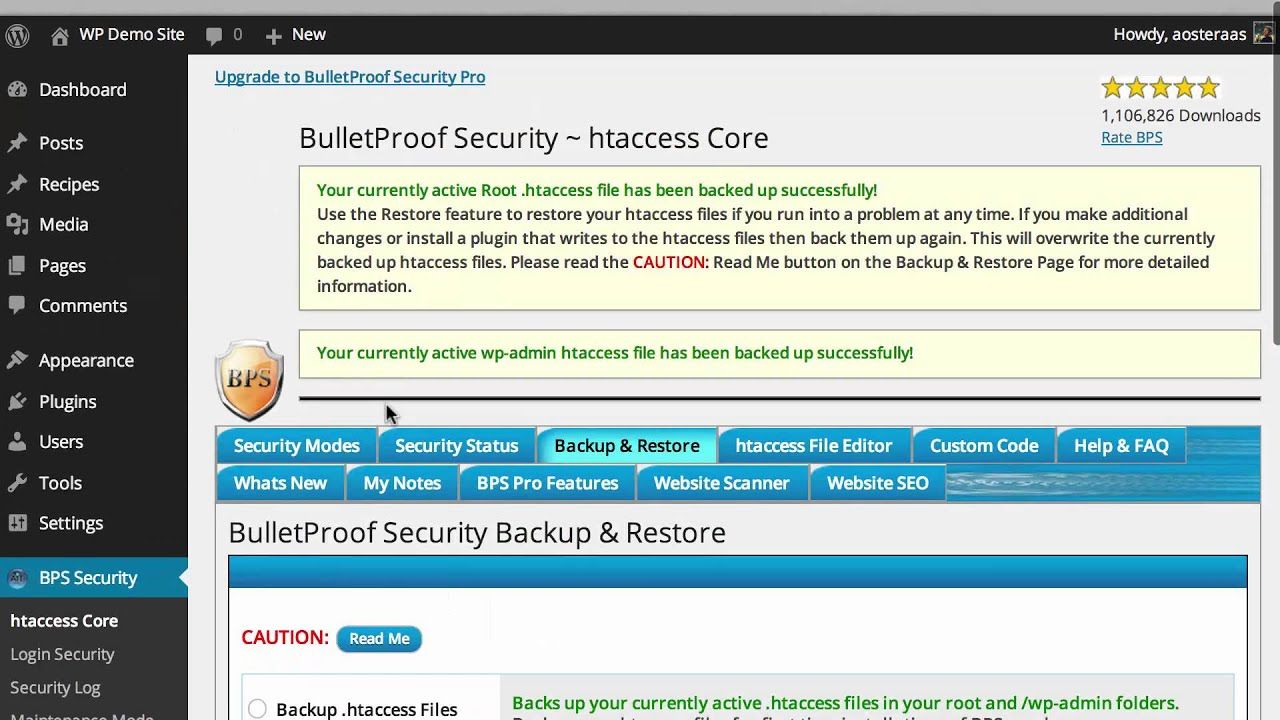
Task: Open the My Notes tab
Action: coord(402,483)
